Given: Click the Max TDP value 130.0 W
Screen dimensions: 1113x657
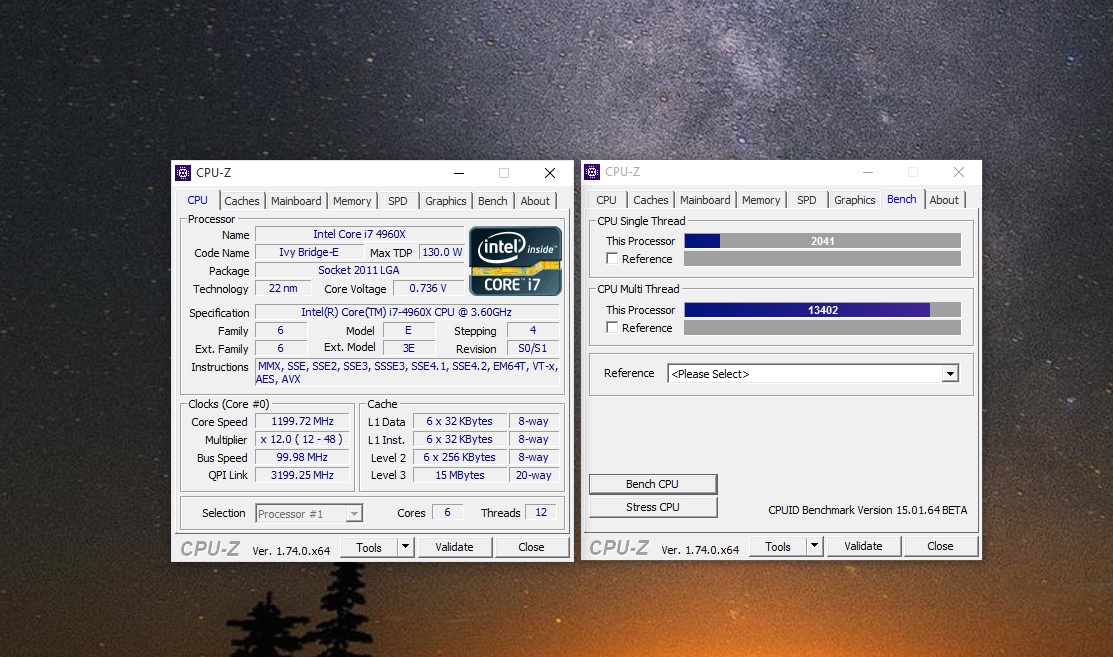Looking at the screenshot, I should (442, 252).
